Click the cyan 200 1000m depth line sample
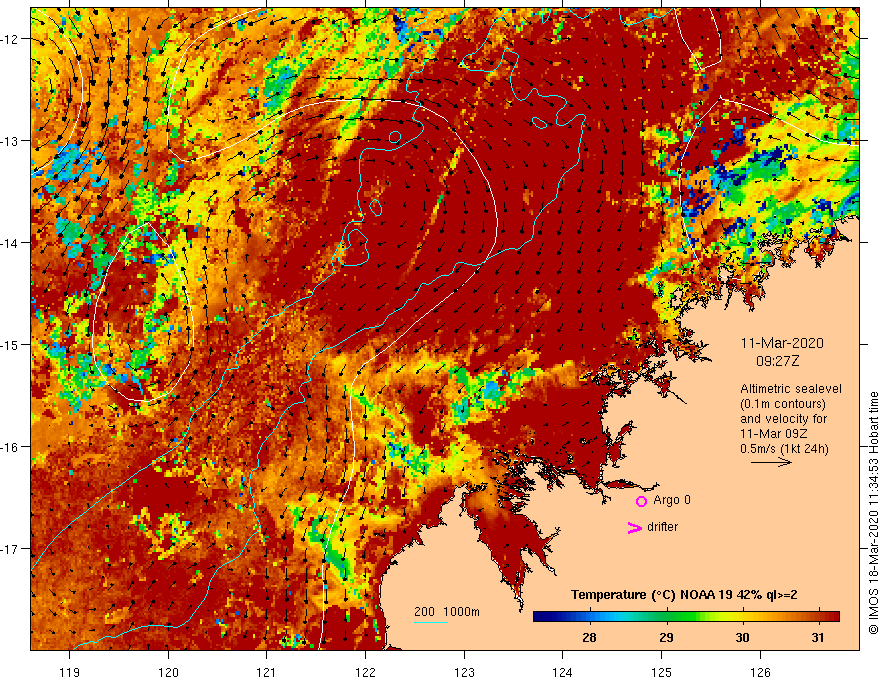880x680 pixels. pyautogui.click(x=430, y=622)
